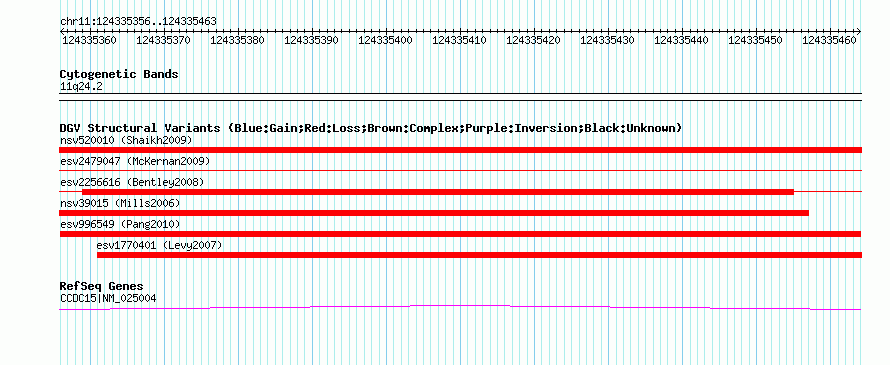The width and height of the screenshot is (890, 365).
Task: Click ruler position 124335370
Action: tap(163, 40)
